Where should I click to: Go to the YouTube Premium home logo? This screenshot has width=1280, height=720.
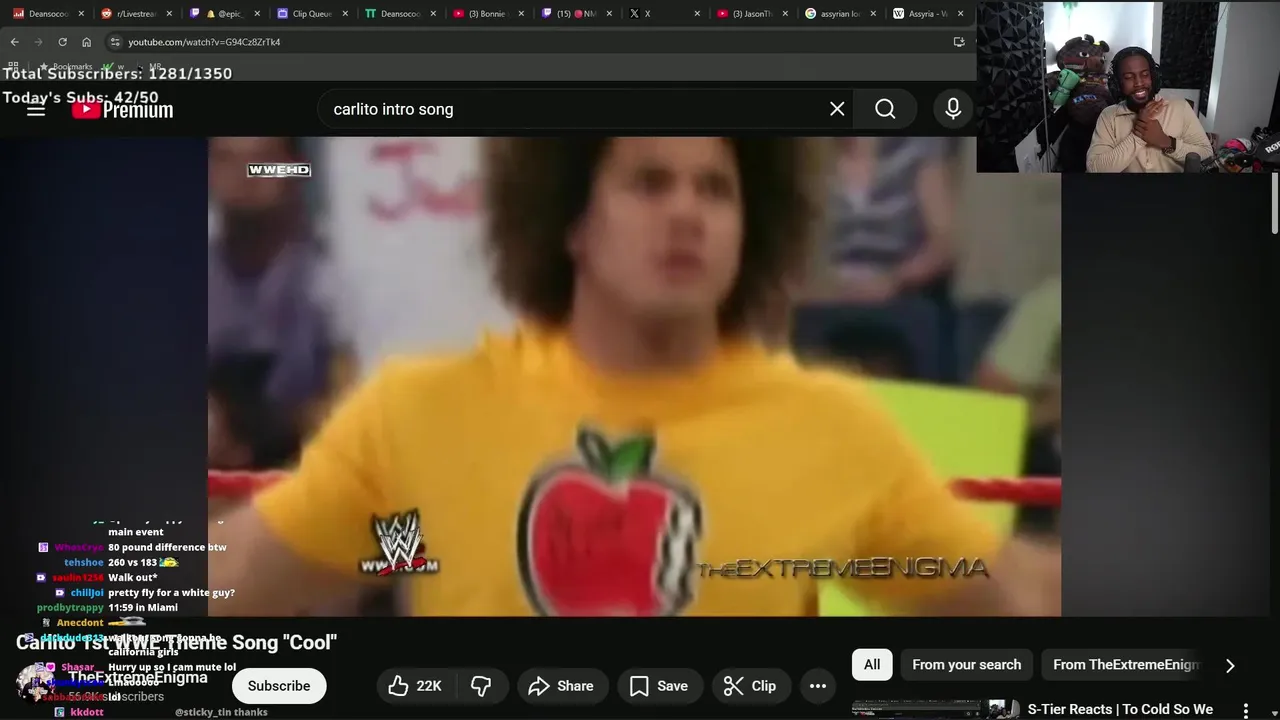pyautogui.click(x=122, y=110)
